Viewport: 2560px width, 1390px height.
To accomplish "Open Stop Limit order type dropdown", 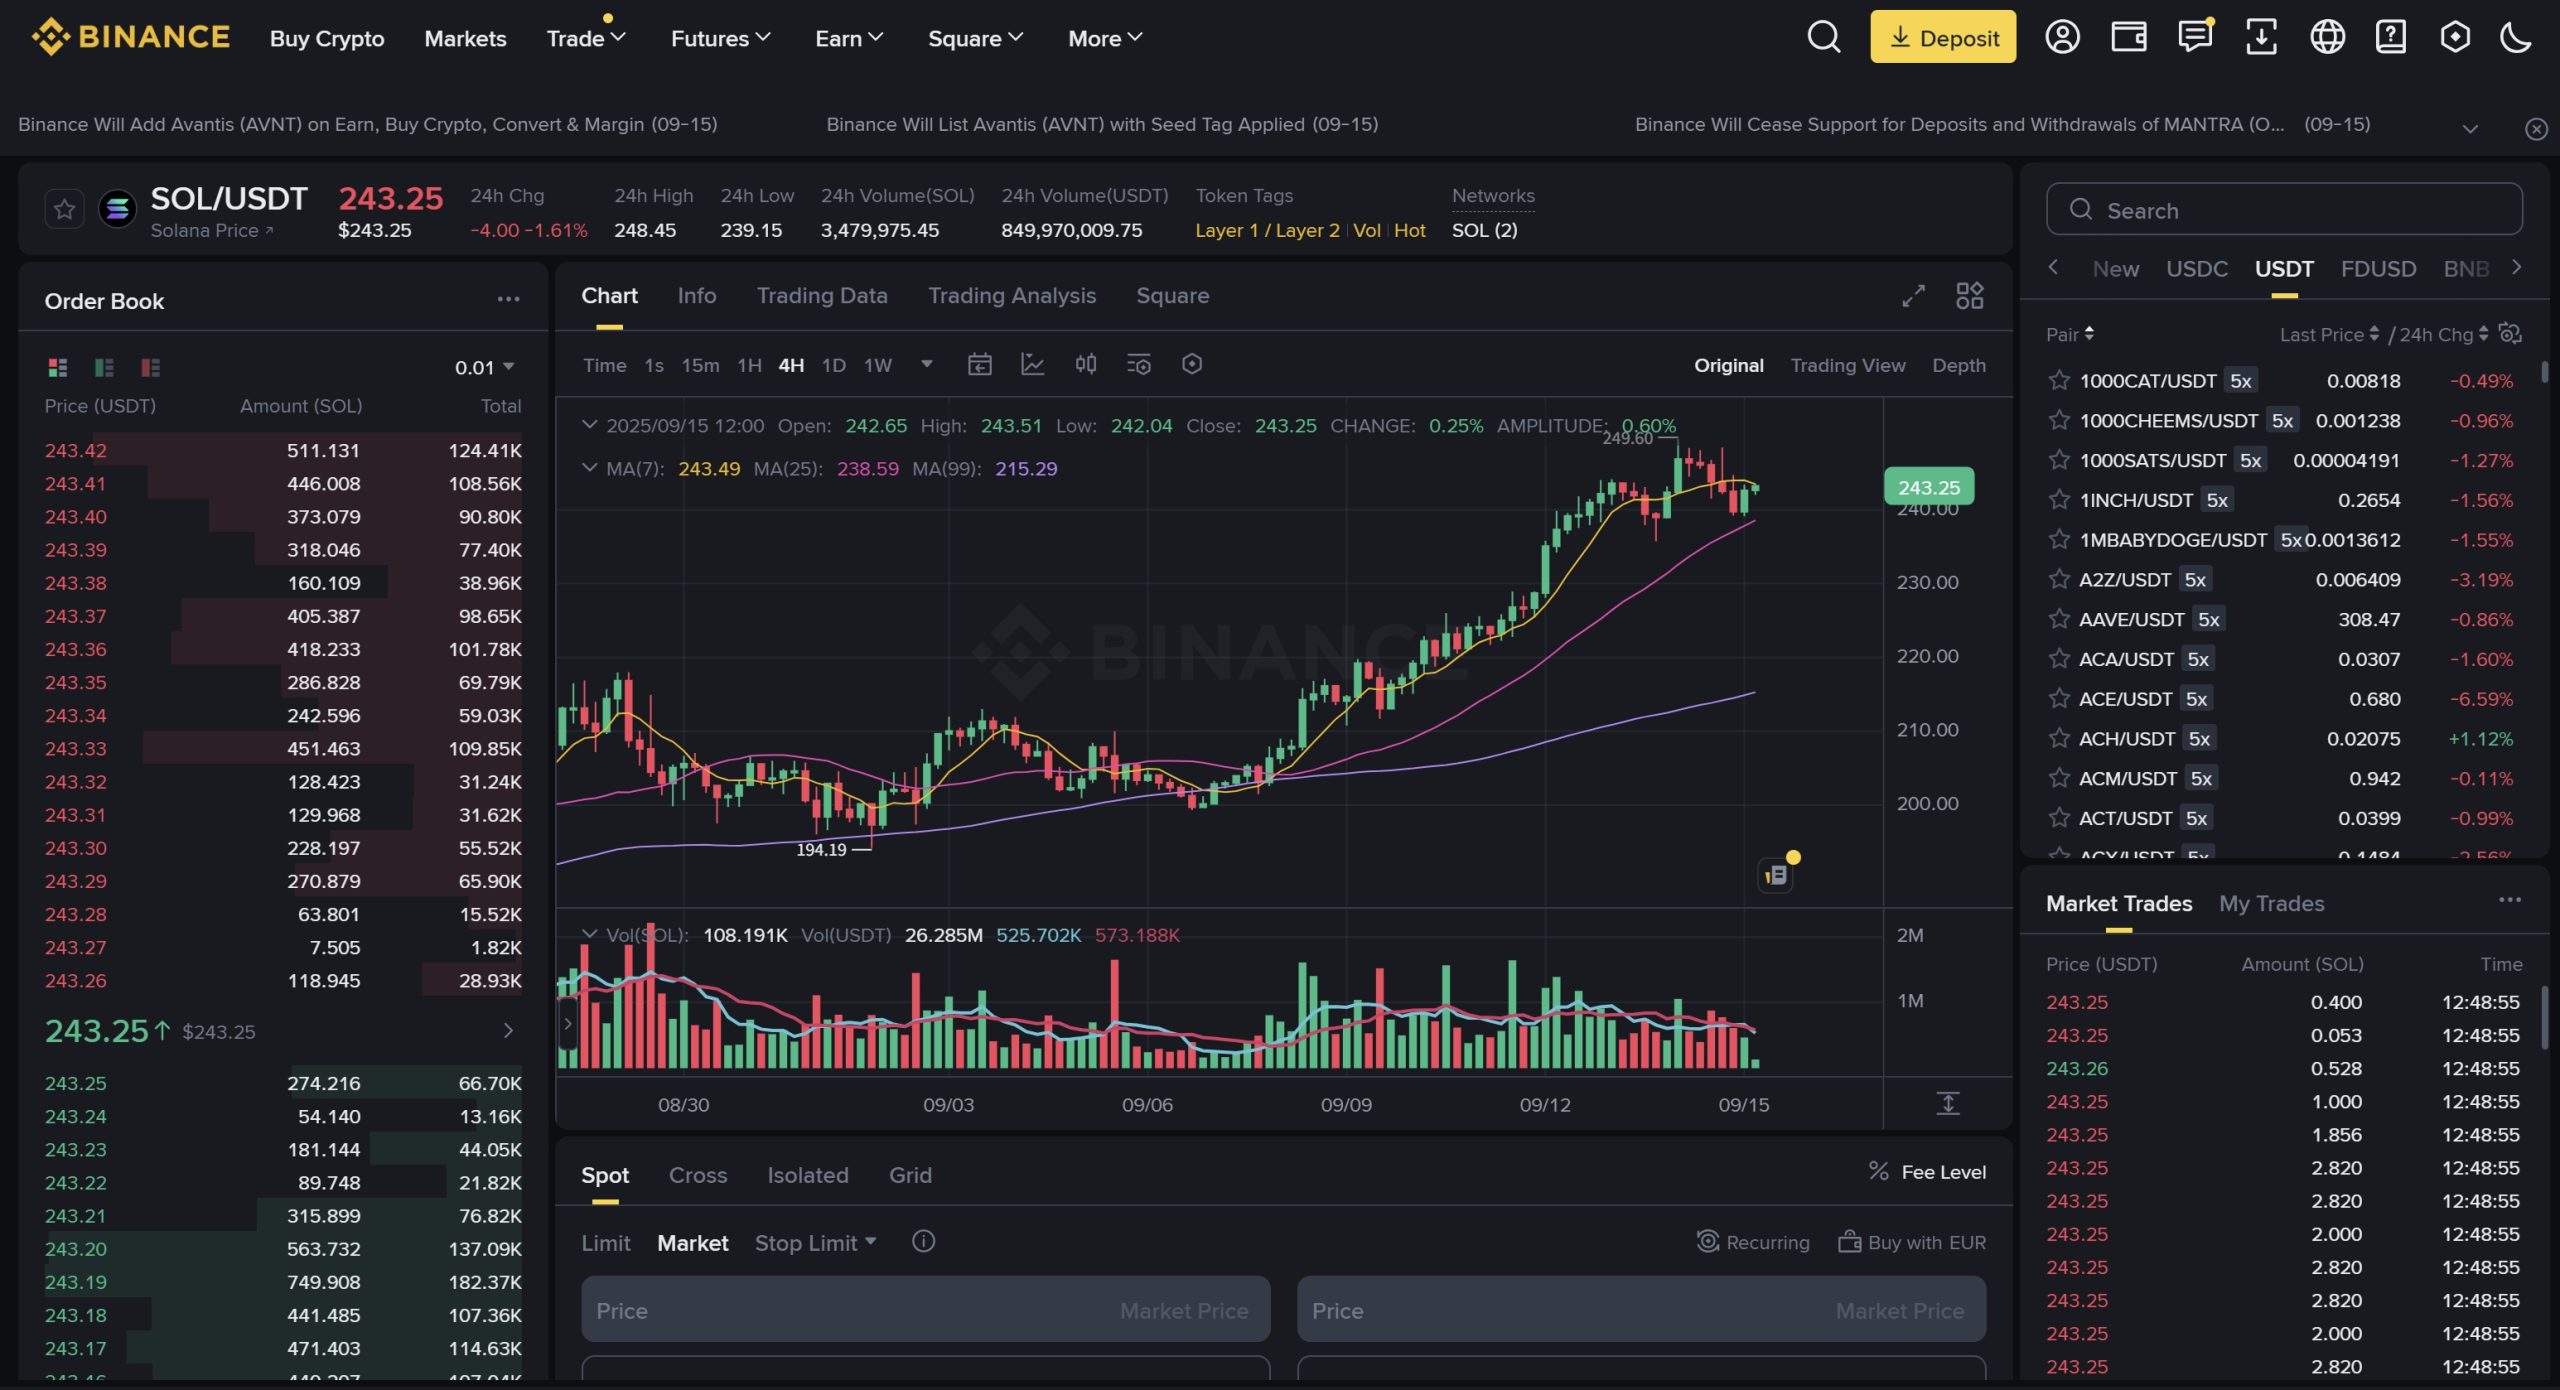I will coord(815,1243).
